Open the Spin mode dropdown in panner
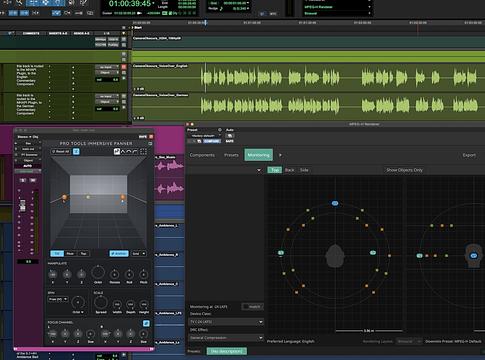The width and height of the screenshot is (485, 360). 58,299
